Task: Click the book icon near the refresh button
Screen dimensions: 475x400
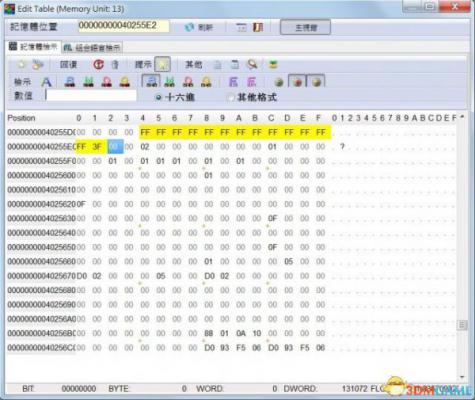Action: pos(258,27)
